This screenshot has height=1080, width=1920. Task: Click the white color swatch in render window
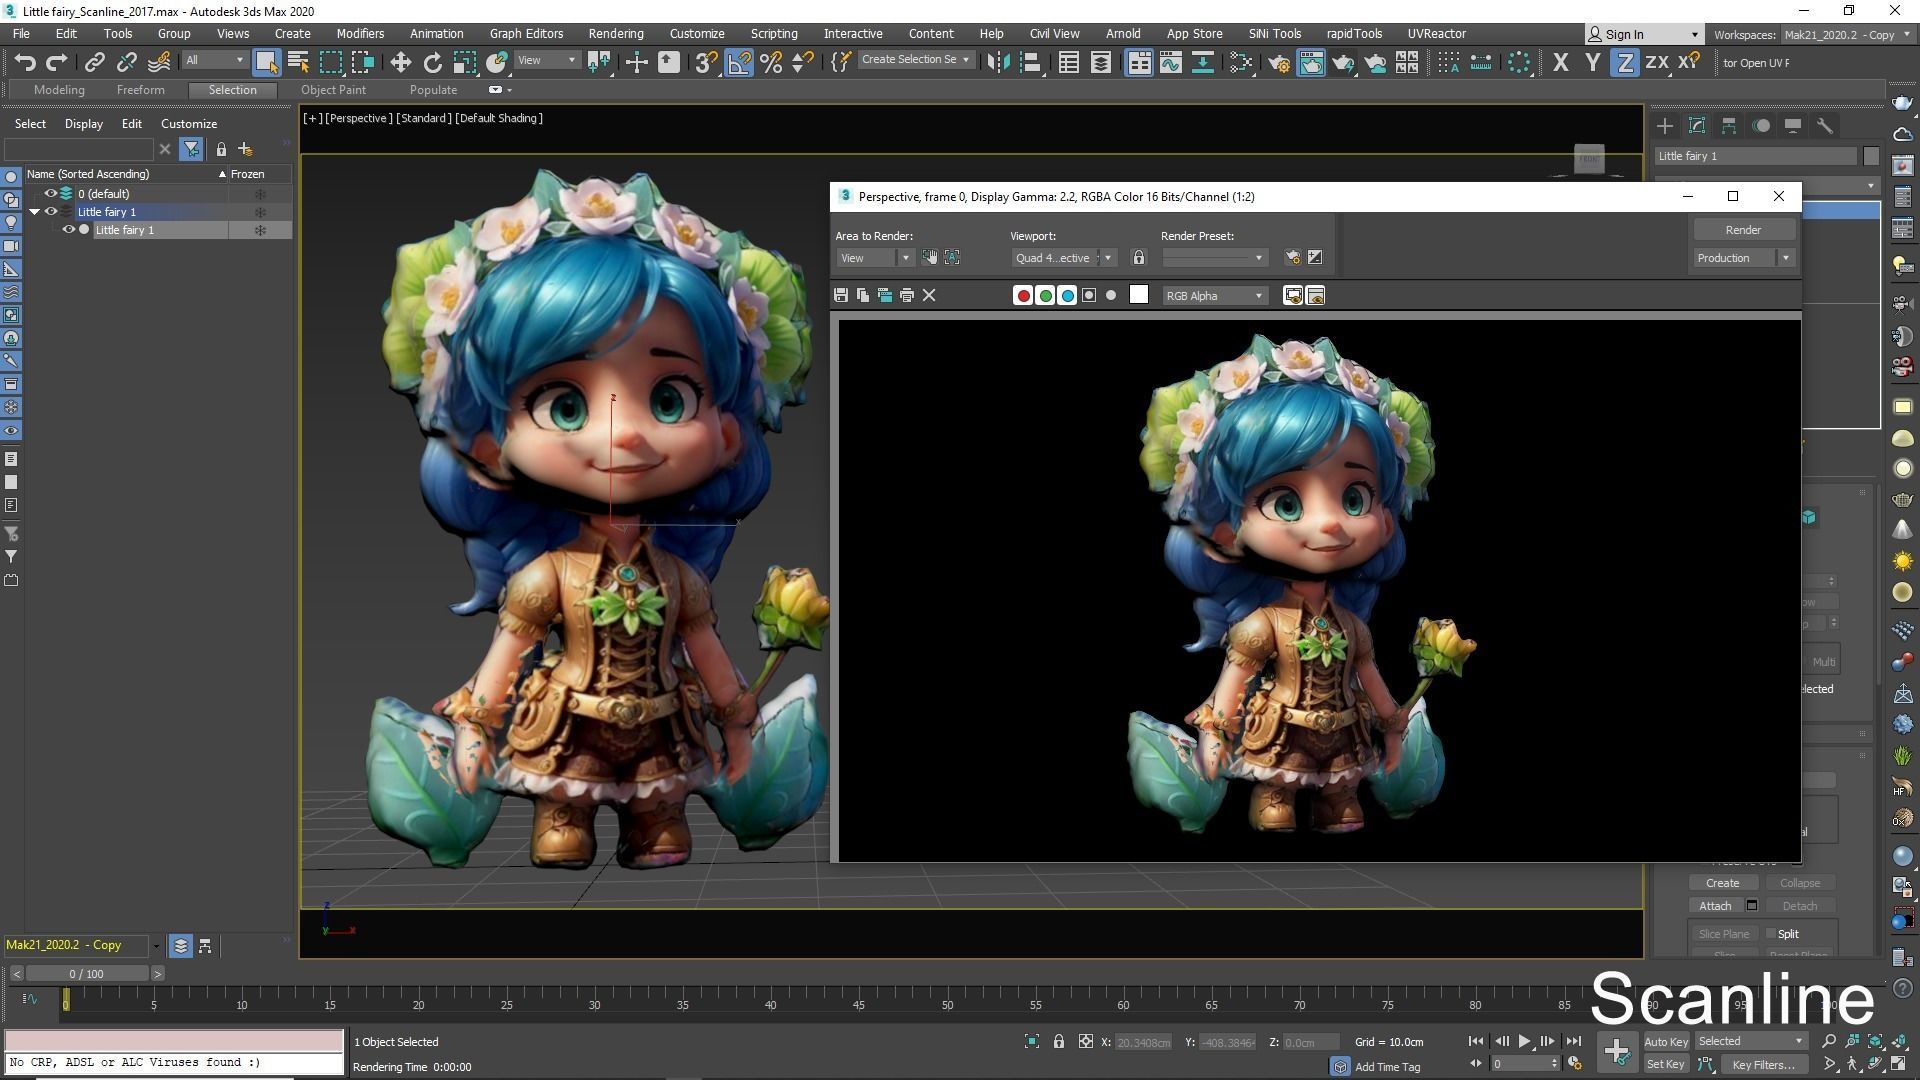pos(1138,295)
